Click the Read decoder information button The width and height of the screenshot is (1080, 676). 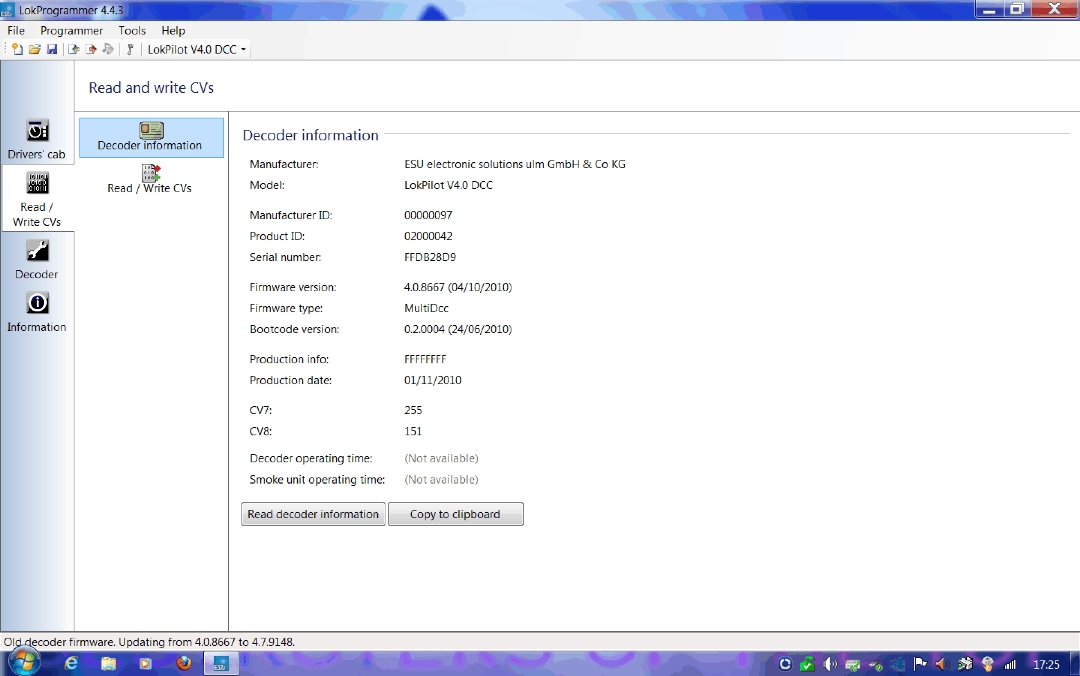(x=313, y=514)
